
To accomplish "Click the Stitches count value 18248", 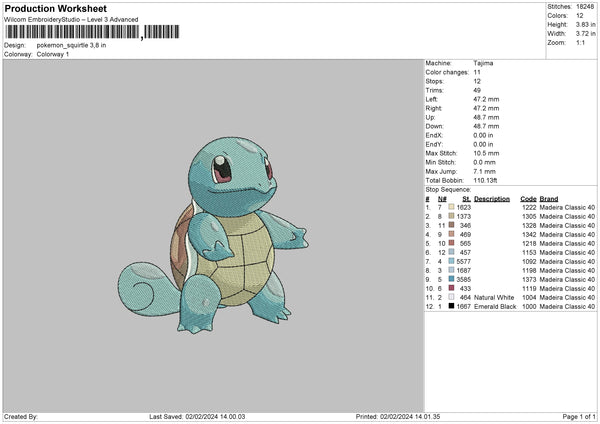I will click(585, 8).
